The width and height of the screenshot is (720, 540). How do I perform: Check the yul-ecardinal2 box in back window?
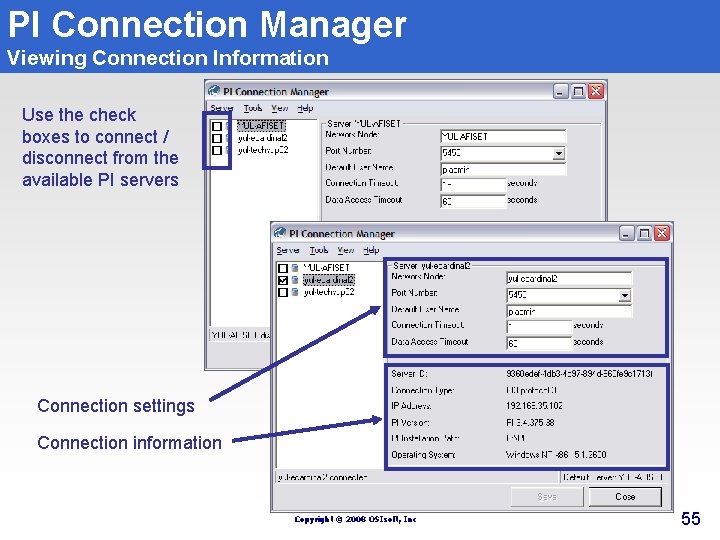(217, 138)
